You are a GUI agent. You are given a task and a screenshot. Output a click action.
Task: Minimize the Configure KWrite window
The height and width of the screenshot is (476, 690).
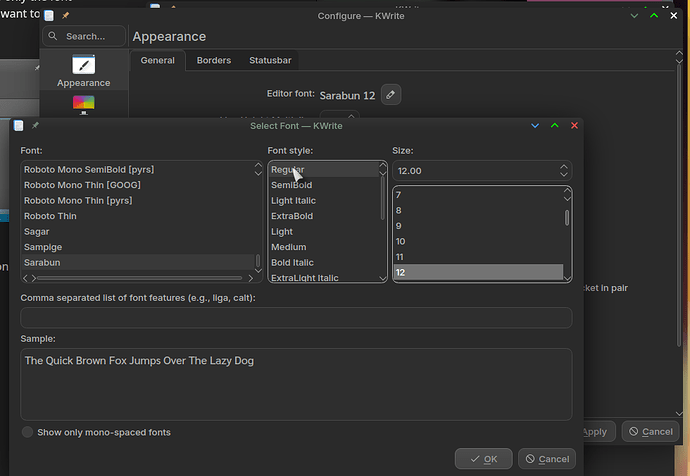tap(634, 16)
